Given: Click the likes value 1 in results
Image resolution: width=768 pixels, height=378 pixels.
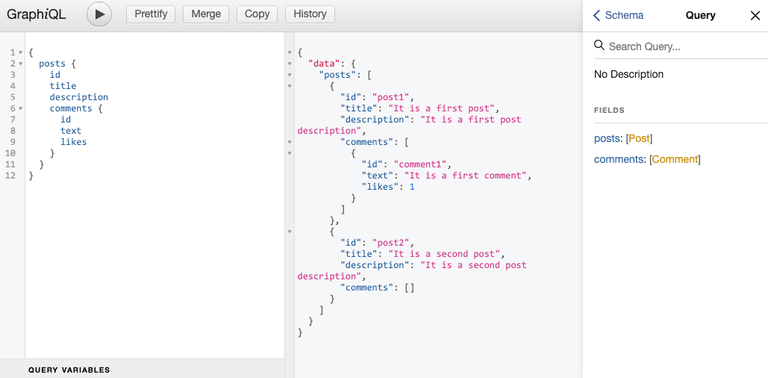Looking at the screenshot, I should (412, 187).
